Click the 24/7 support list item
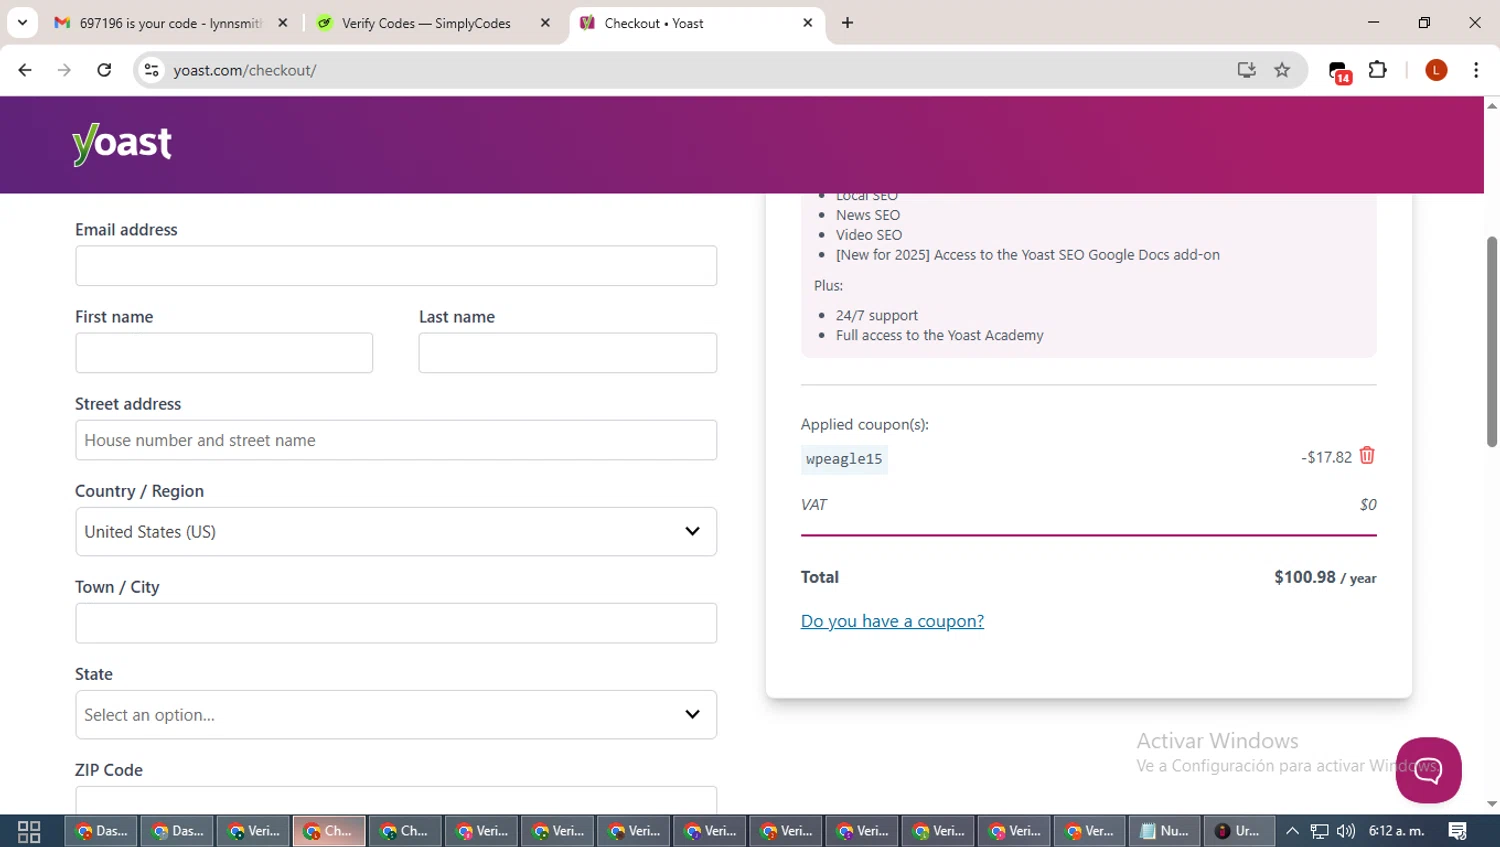This screenshot has width=1500, height=847. tap(877, 315)
